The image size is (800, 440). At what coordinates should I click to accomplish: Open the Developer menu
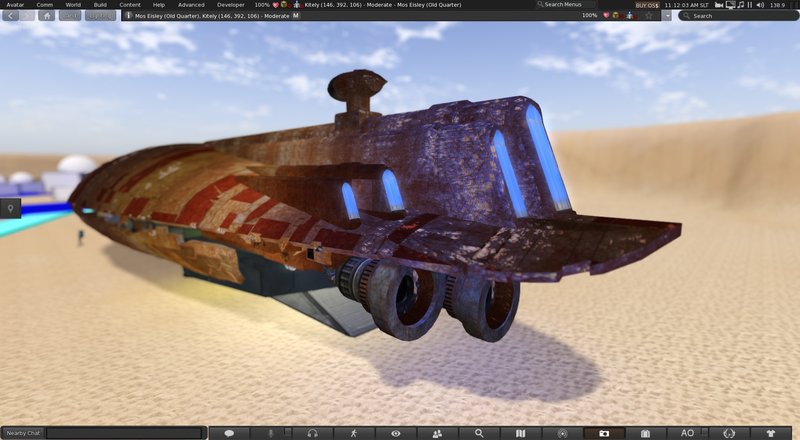231,5
